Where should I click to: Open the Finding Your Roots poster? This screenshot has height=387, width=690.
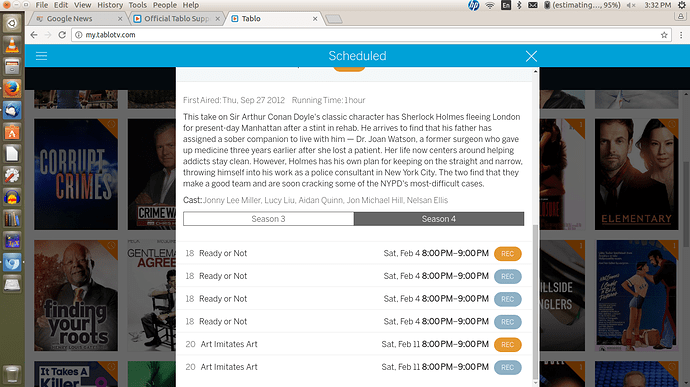[76, 295]
